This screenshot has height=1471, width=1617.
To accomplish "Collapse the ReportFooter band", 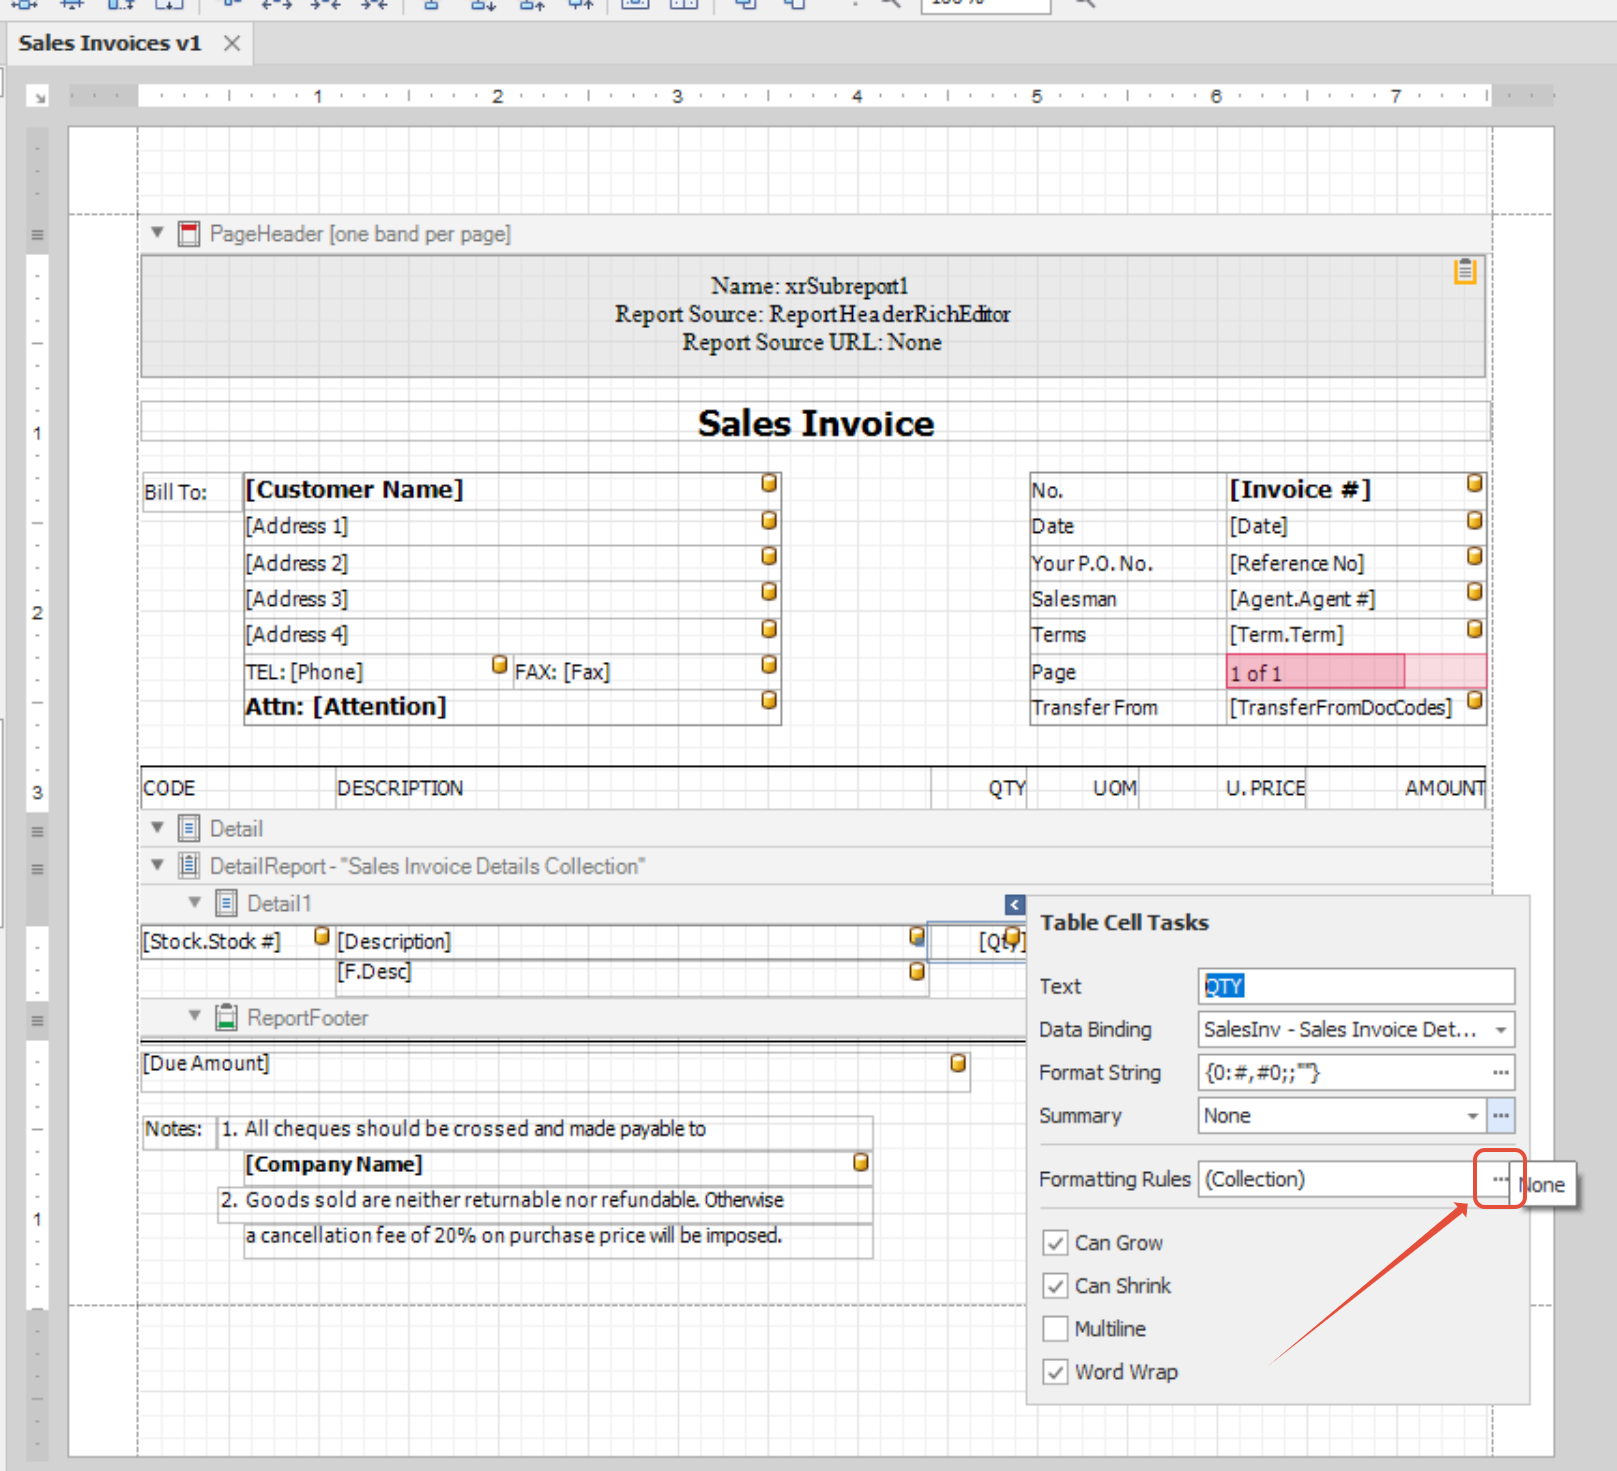I will pyautogui.click(x=195, y=1015).
